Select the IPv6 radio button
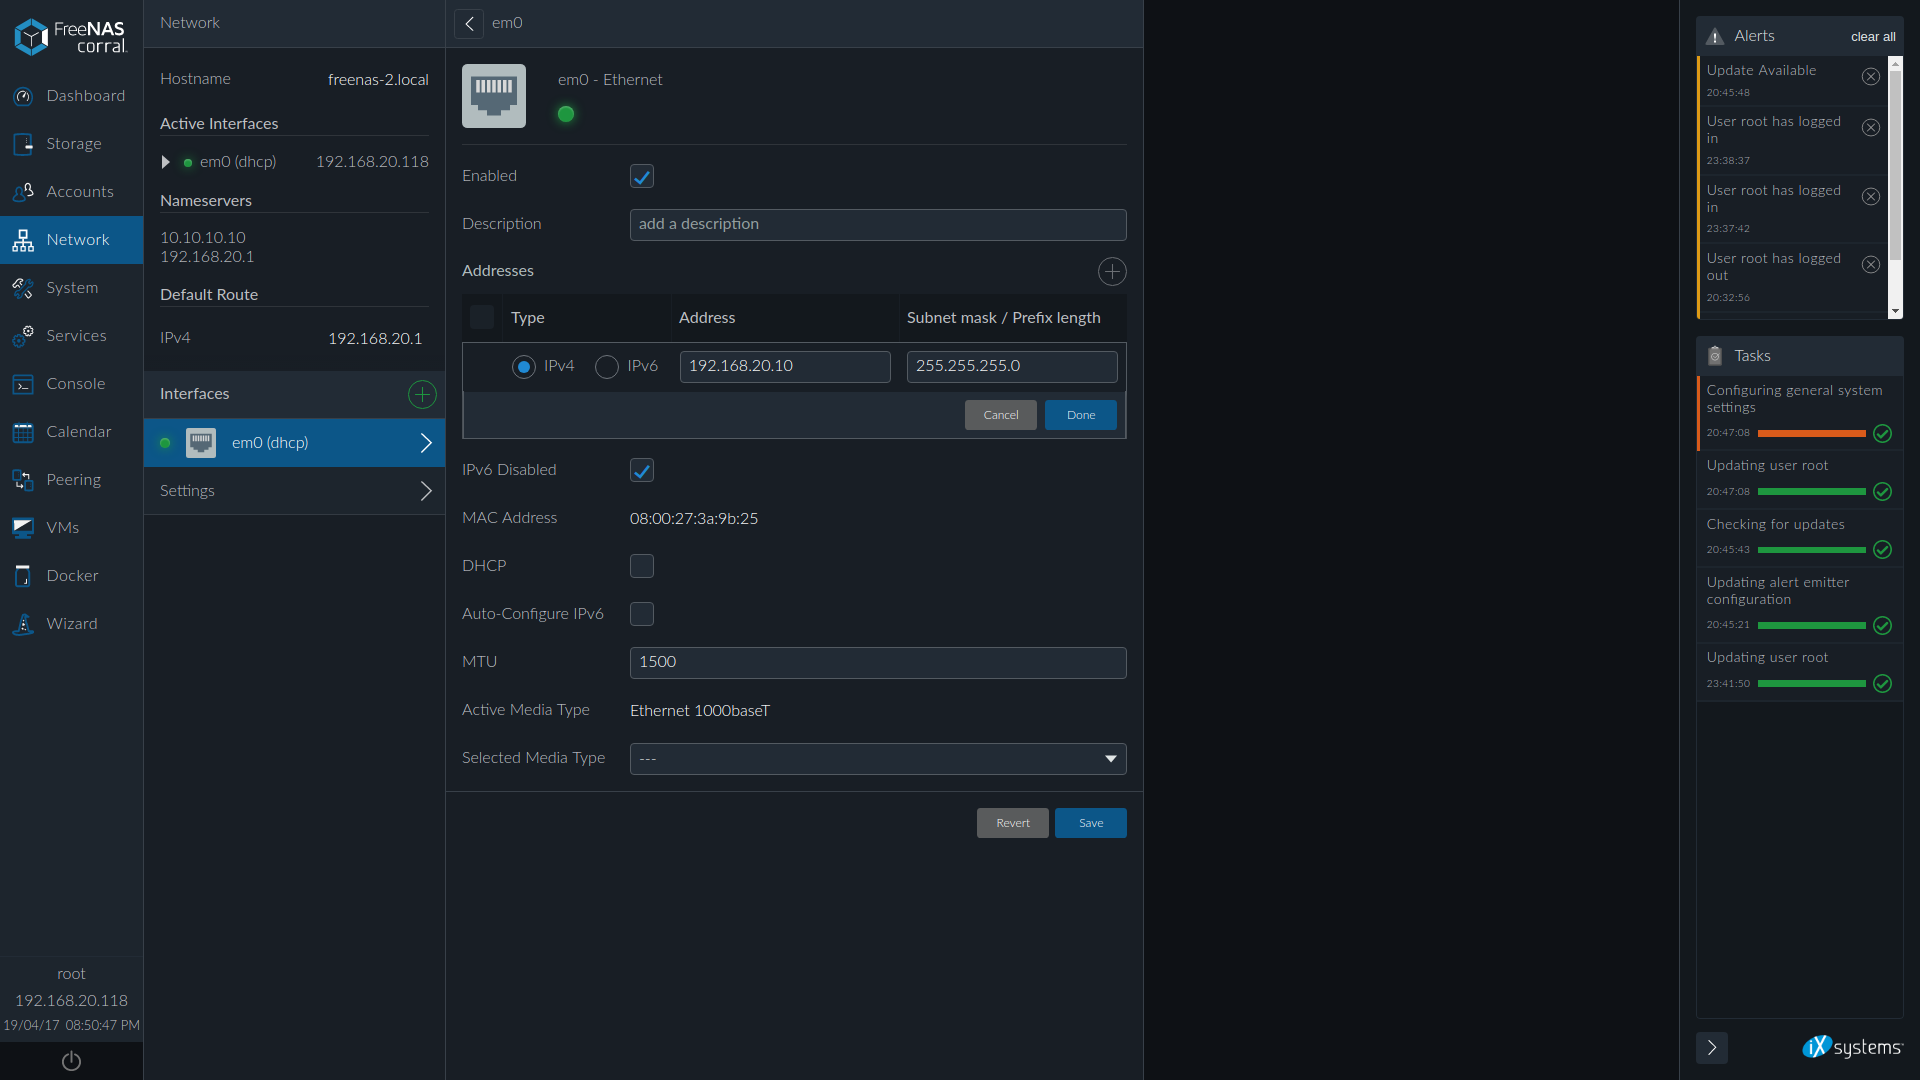The image size is (1920, 1080). click(x=607, y=367)
